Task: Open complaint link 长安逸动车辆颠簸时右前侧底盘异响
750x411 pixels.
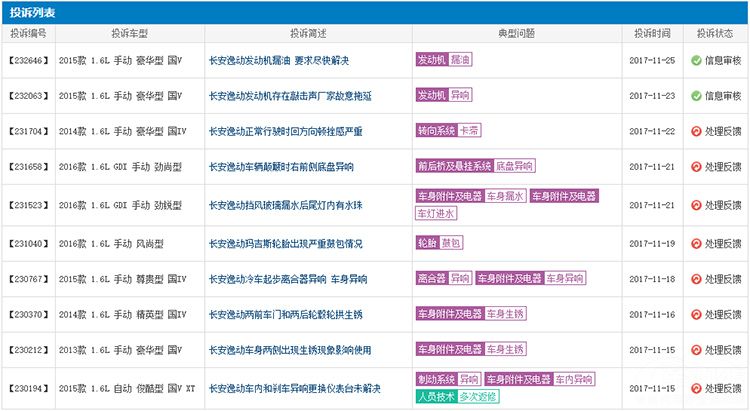Action: tap(281, 167)
